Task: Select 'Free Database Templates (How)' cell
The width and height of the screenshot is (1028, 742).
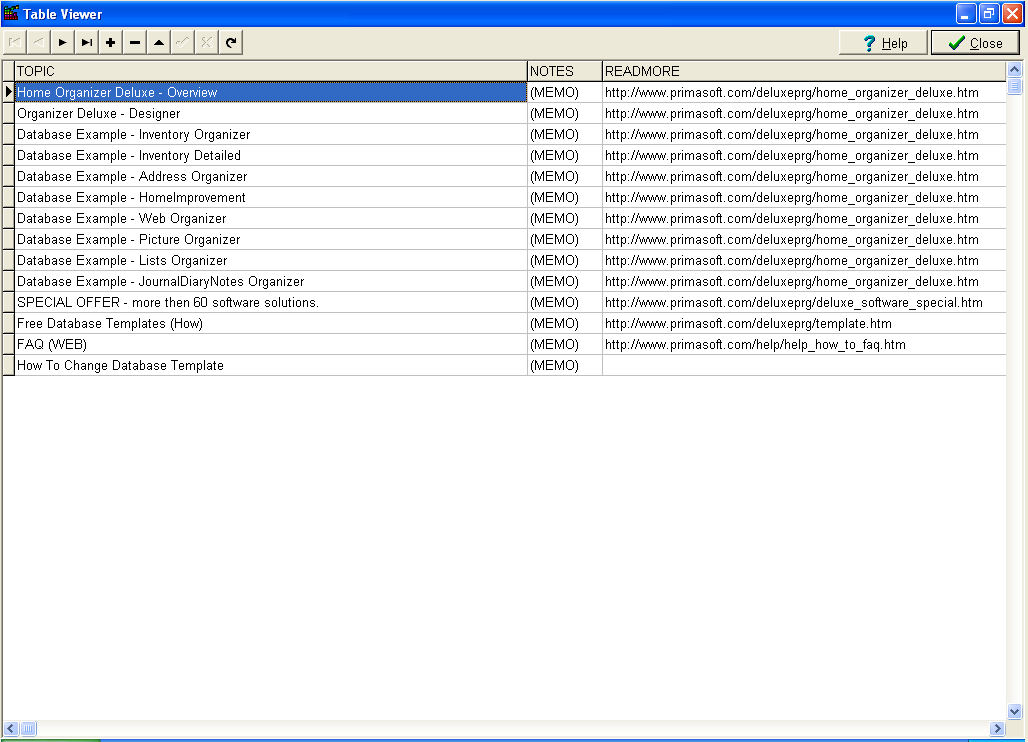Action: pos(271,323)
